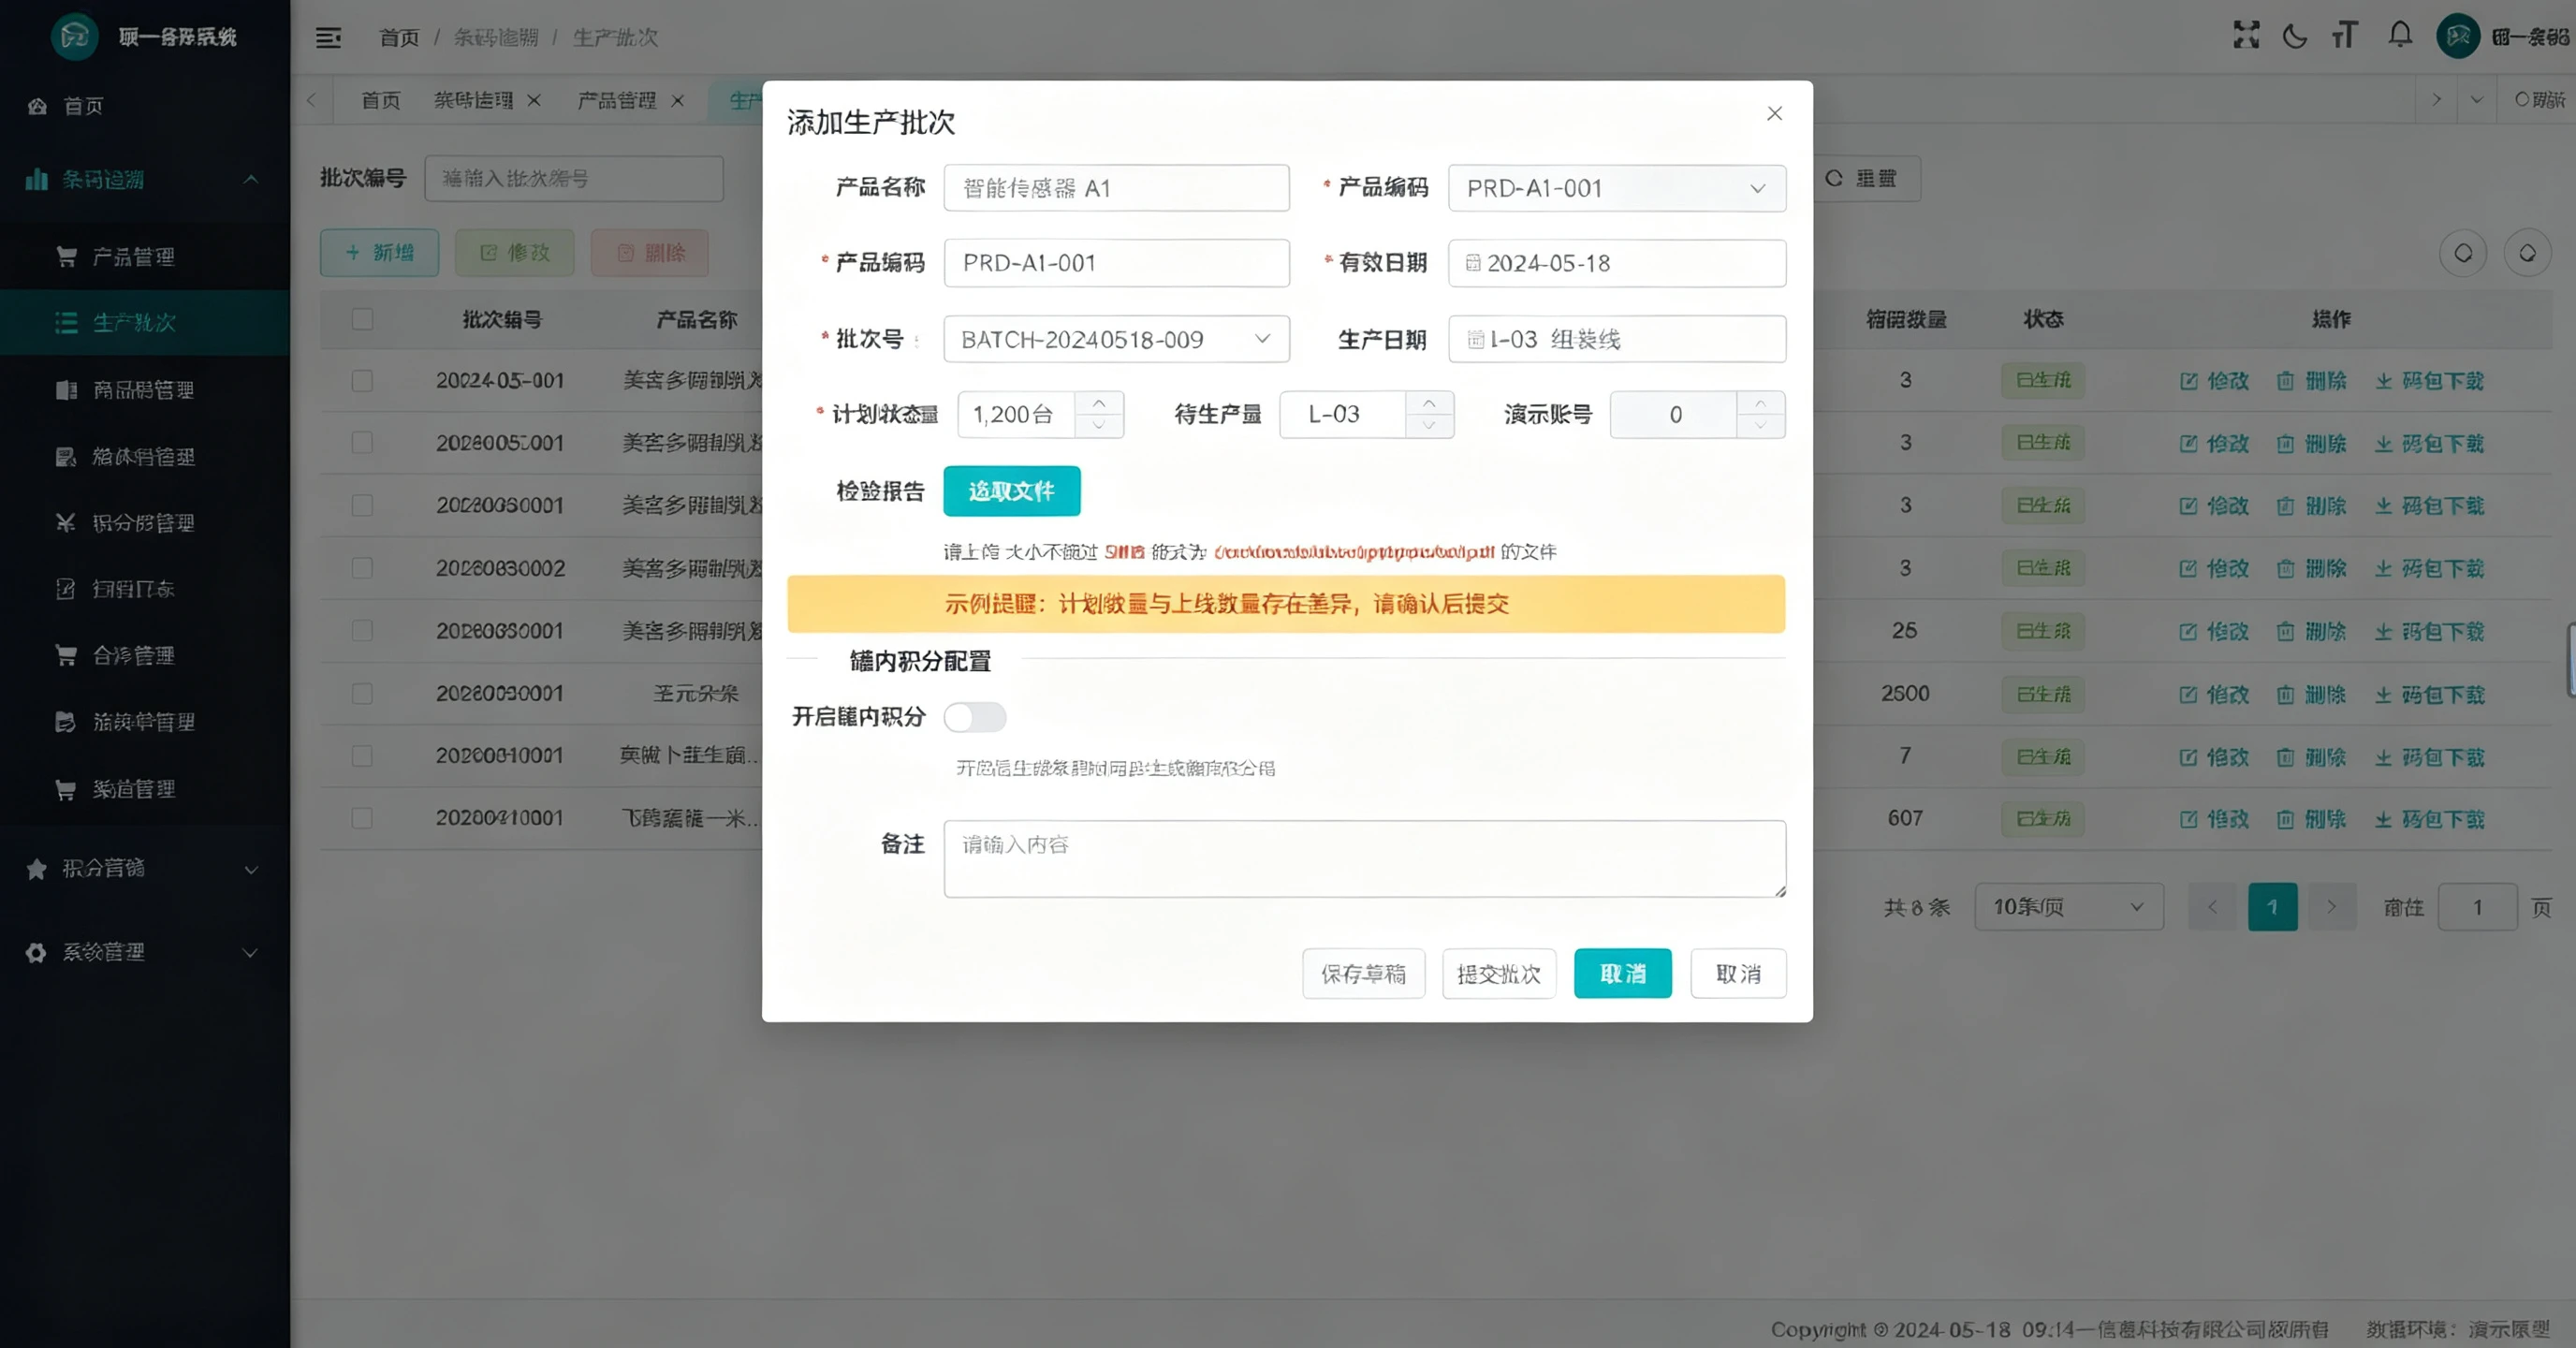2576x1348 pixels.
Task: Select 生产批次 sidebar item
Action: [x=145, y=322]
